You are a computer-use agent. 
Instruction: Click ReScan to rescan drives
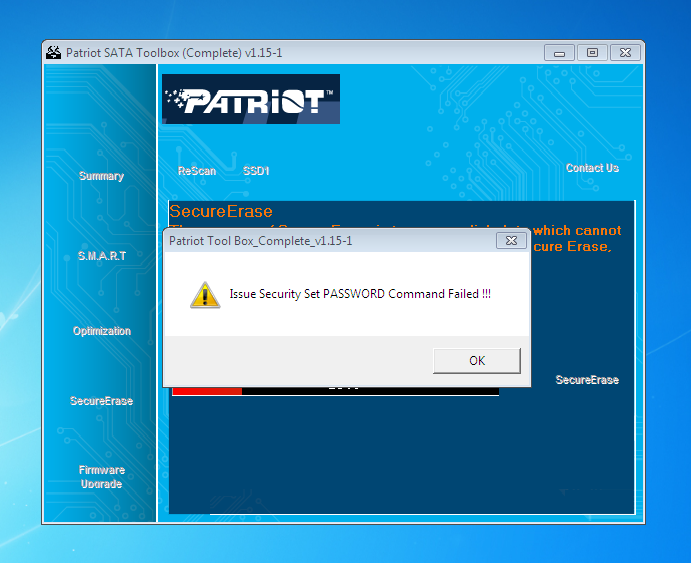click(197, 171)
